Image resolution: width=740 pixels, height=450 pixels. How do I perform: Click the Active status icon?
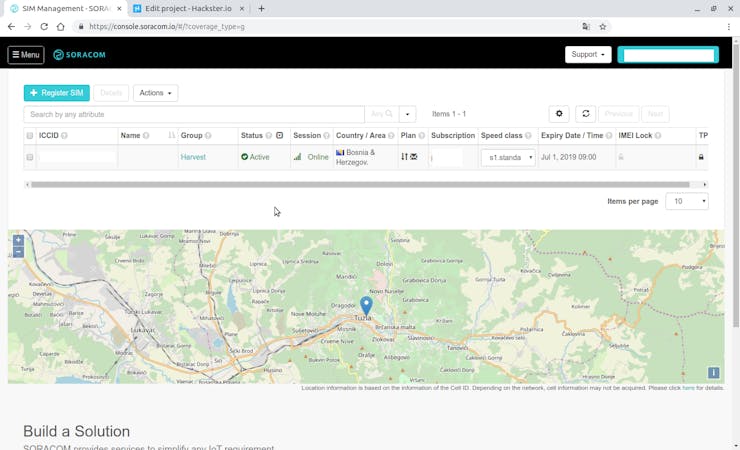[244, 157]
